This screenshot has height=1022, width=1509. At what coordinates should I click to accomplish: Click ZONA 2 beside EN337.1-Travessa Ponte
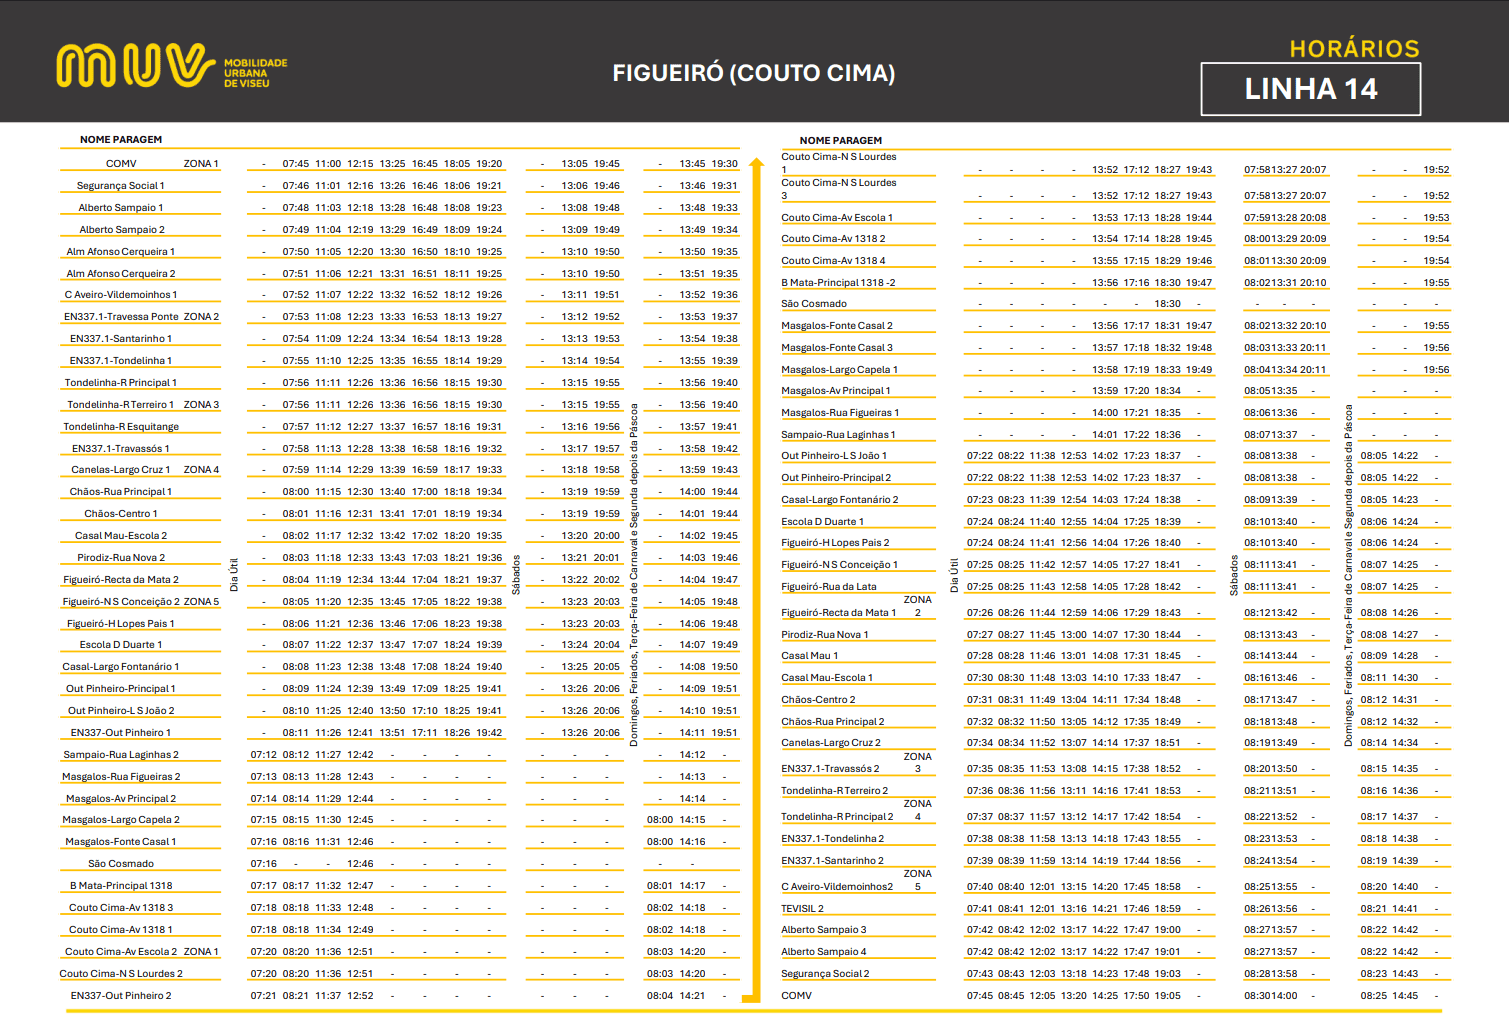click(201, 317)
